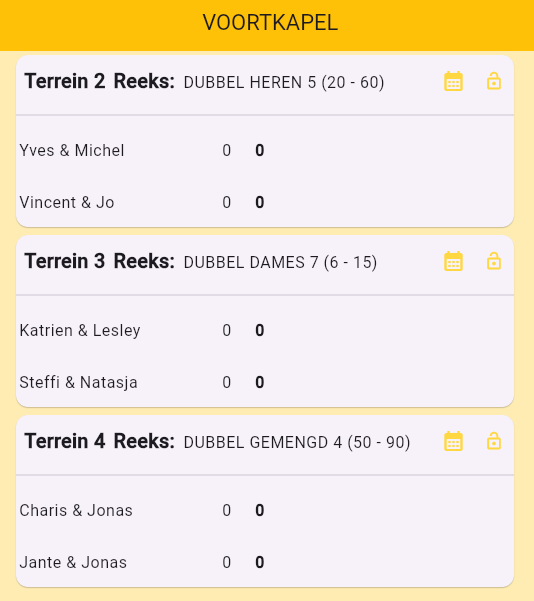Select the Vincent & Jo team row
This screenshot has width=534, height=601.
coord(265,202)
